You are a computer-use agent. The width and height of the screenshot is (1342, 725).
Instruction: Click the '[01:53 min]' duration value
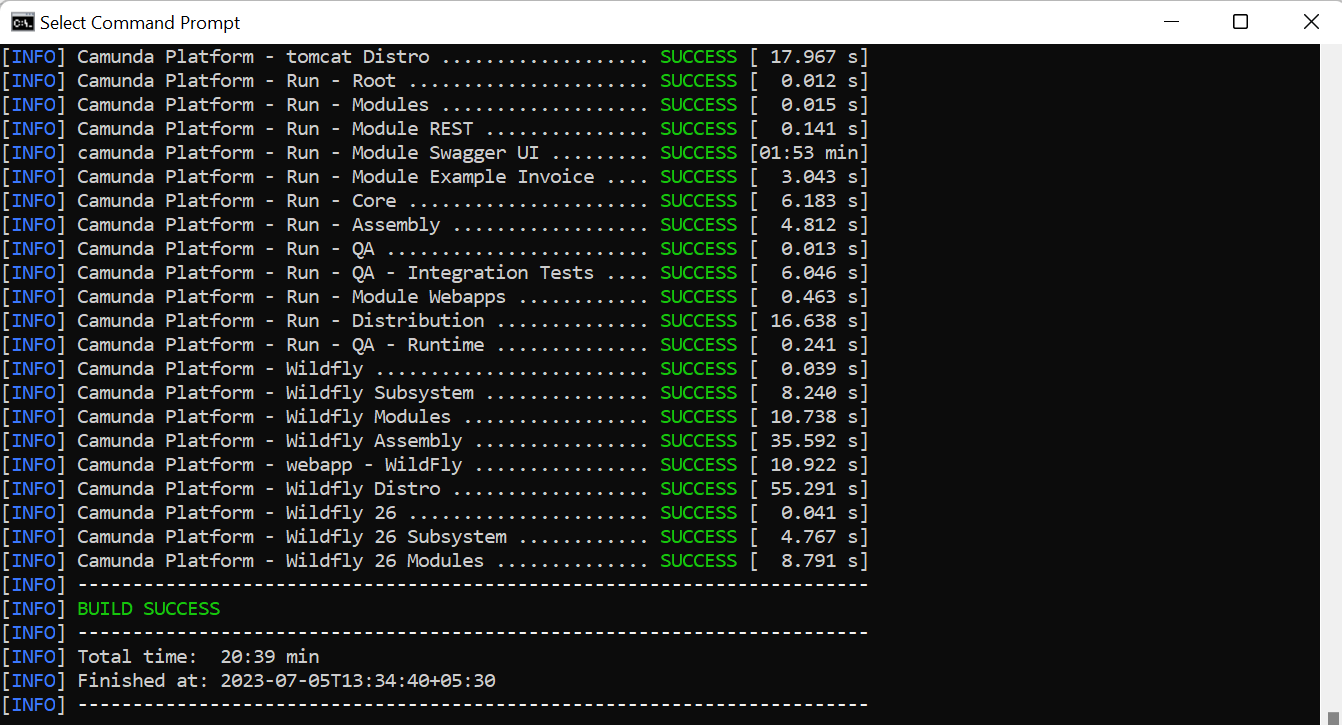(809, 153)
